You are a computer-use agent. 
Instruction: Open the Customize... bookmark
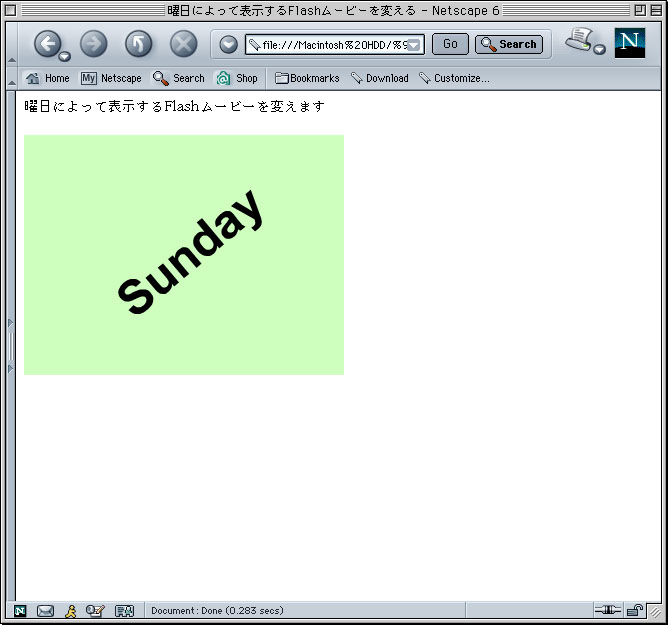pos(454,78)
